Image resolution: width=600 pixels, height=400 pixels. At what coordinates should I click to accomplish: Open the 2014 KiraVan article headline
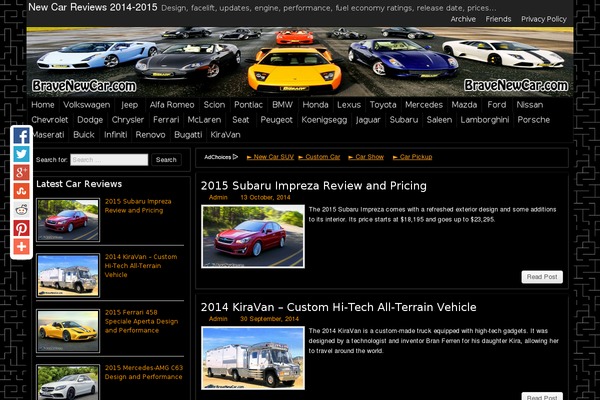pyautogui.click(x=339, y=307)
